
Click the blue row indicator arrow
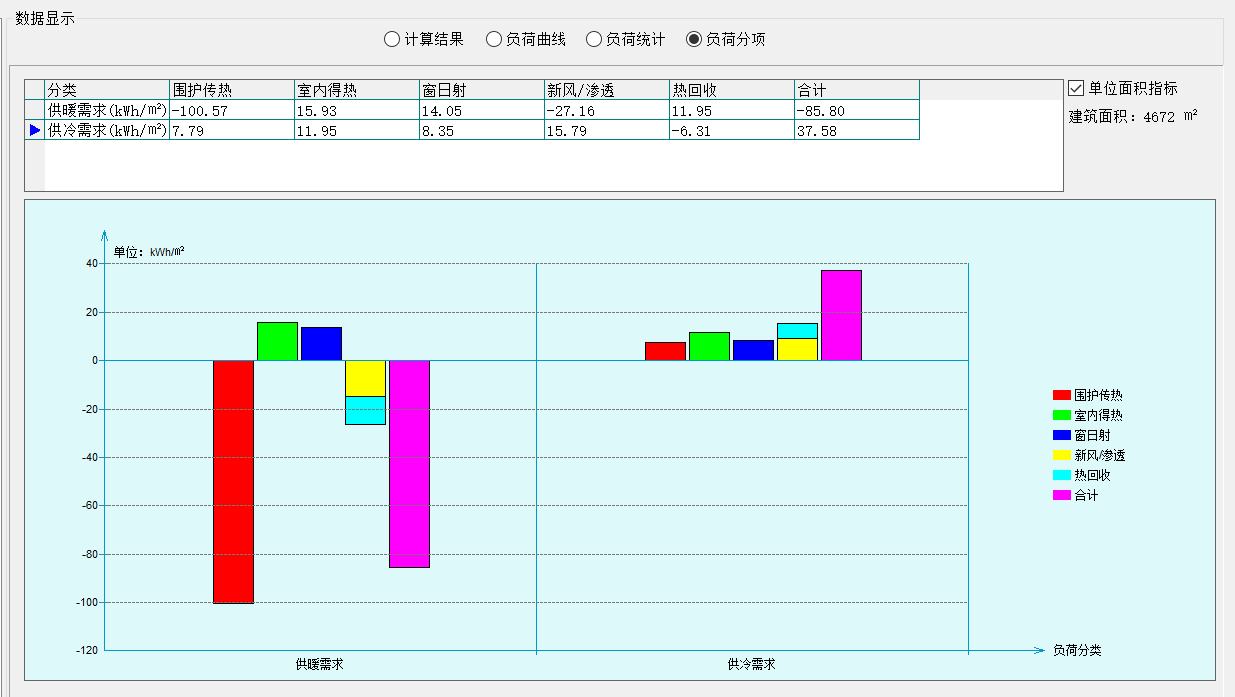point(35,130)
